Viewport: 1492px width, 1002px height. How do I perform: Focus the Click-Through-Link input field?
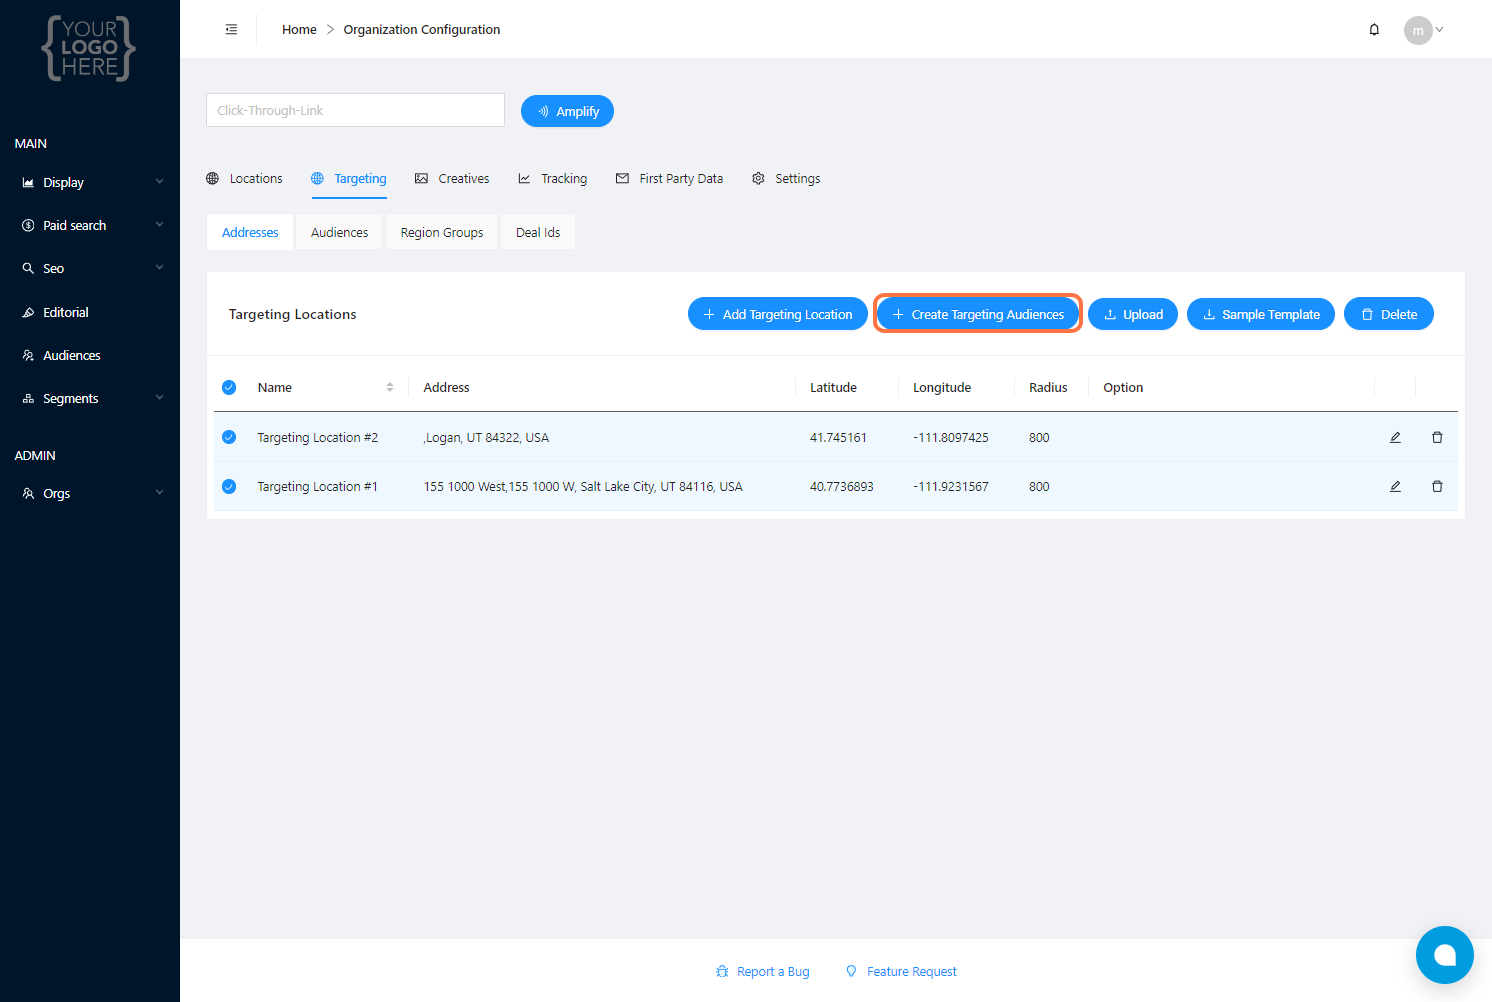355,110
